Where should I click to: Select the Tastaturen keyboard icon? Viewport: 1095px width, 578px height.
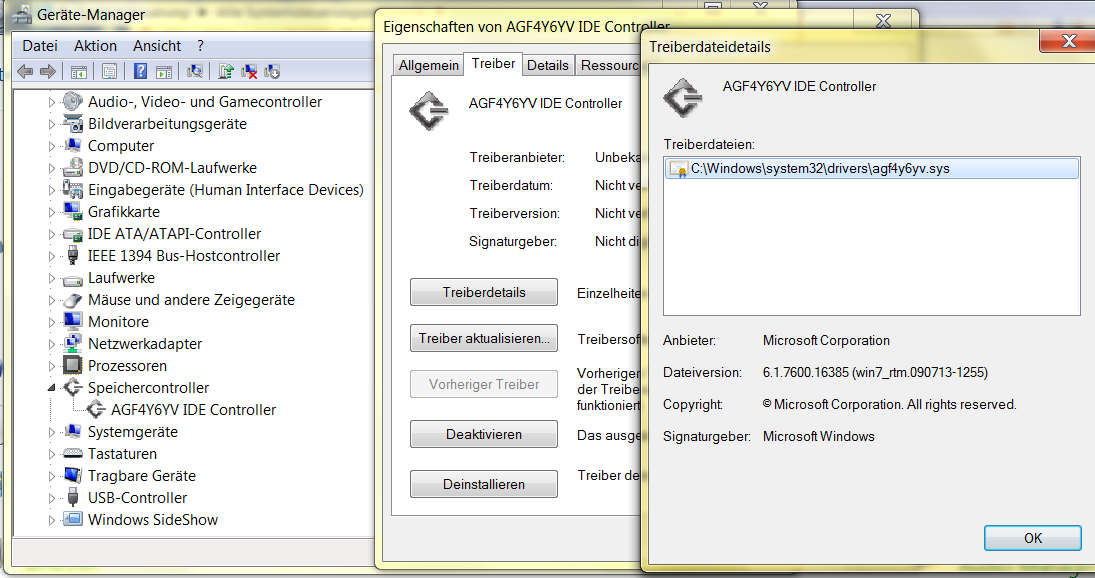click(73, 454)
